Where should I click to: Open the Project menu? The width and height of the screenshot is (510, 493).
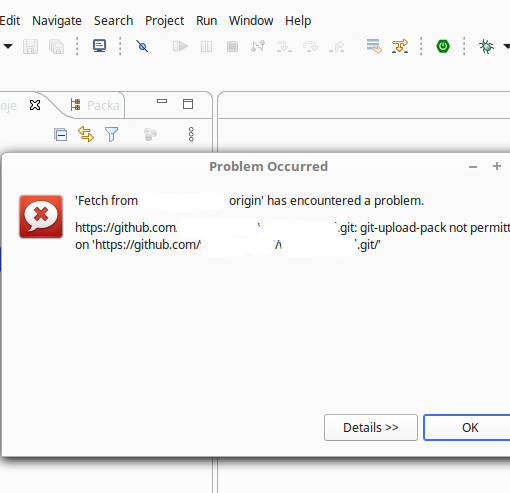[164, 21]
